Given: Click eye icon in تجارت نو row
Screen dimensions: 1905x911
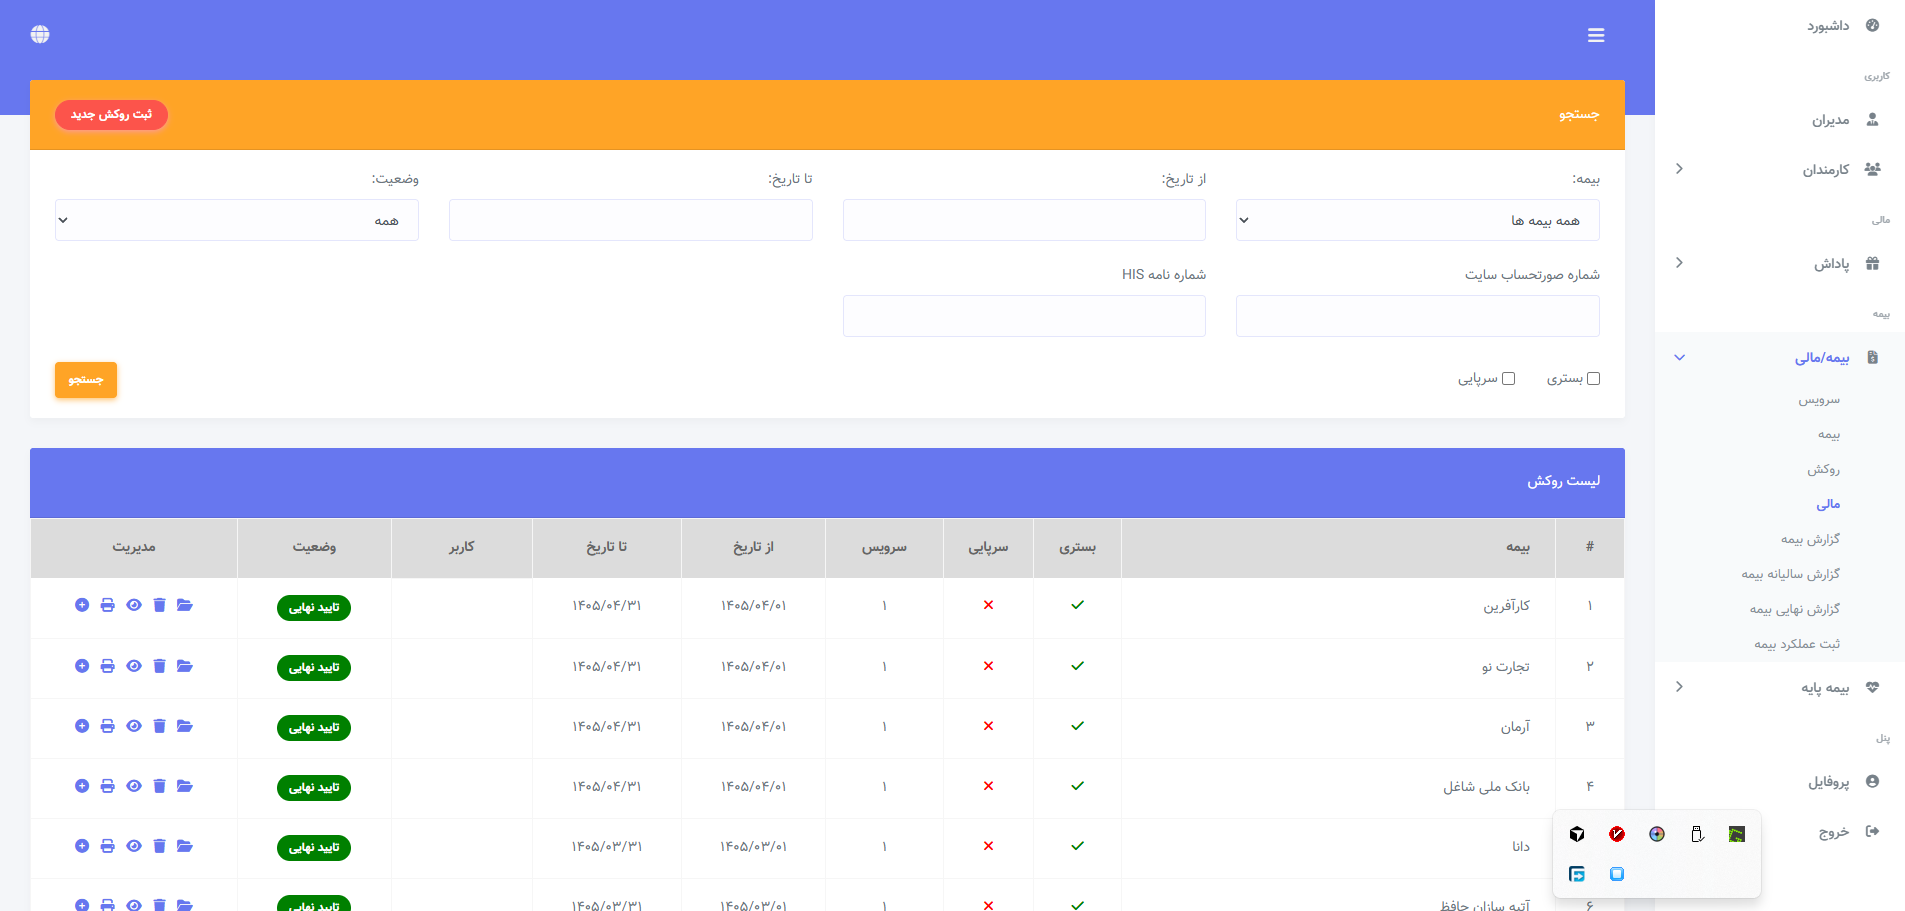Looking at the screenshot, I should pos(134,666).
